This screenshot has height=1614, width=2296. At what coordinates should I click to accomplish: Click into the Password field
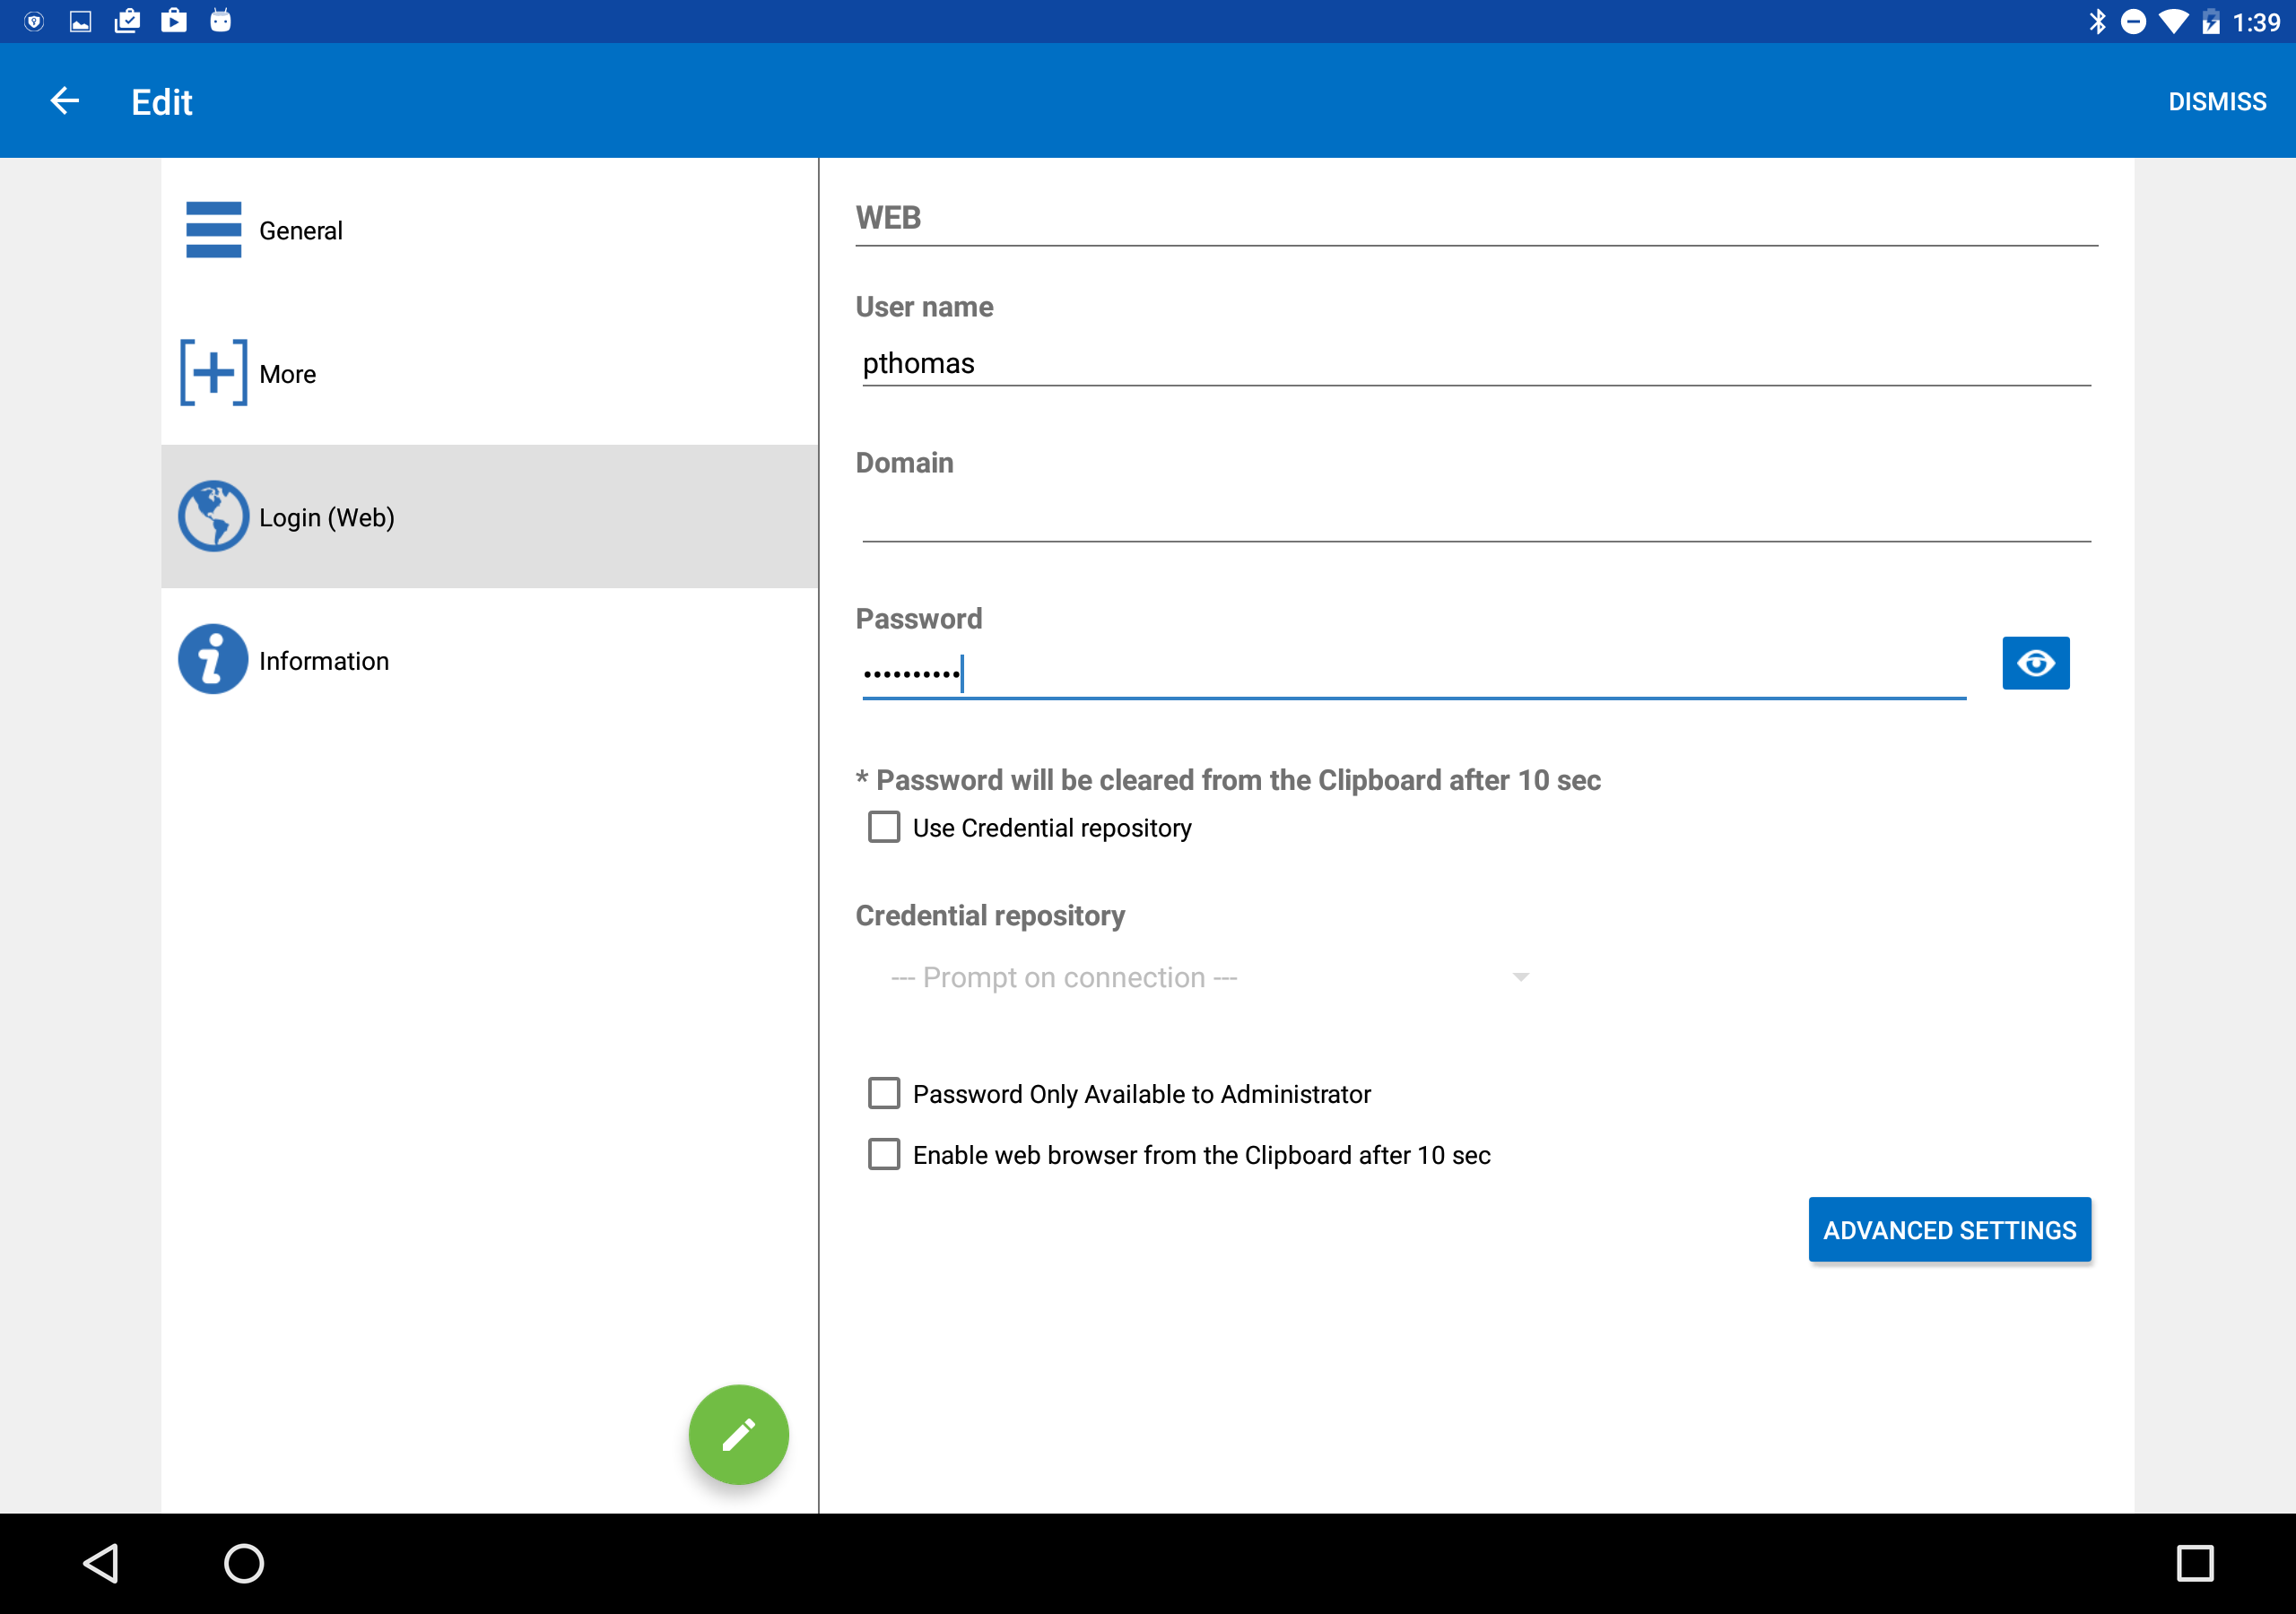[1414, 674]
